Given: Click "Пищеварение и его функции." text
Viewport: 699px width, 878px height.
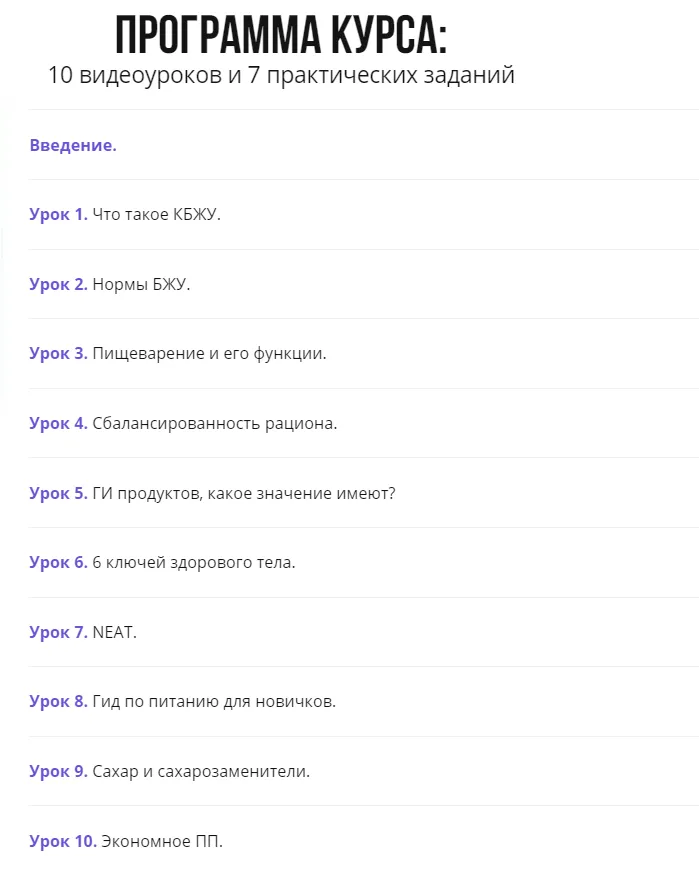Looking at the screenshot, I should click(209, 353).
